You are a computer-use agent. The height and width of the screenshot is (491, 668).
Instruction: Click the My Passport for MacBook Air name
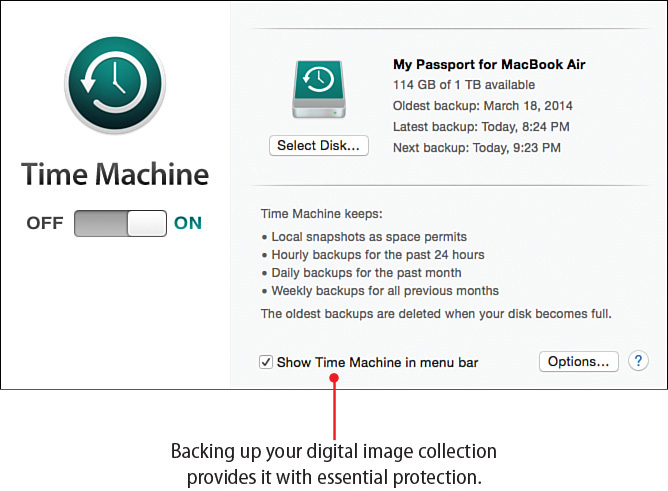coord(489,65)
